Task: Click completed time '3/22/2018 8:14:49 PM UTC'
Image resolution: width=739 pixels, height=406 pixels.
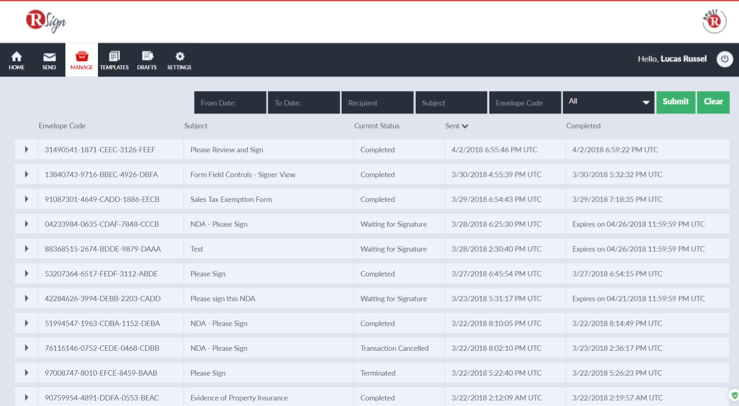Action: click(x=617, y=323)
